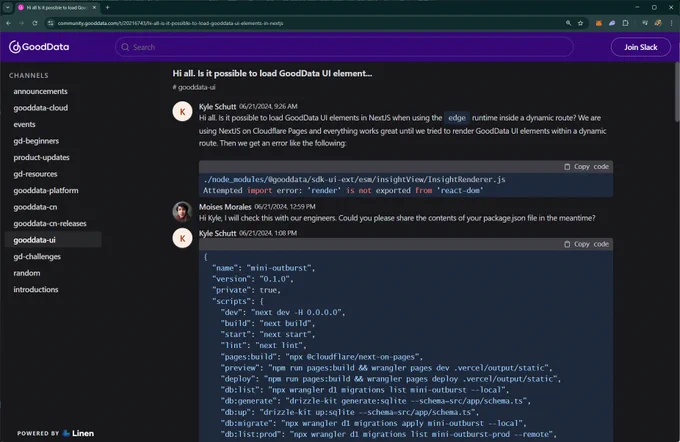Click the 06/21/2024, 12:59 PM timestamp

pyautogui.click(x=285, y=206)
